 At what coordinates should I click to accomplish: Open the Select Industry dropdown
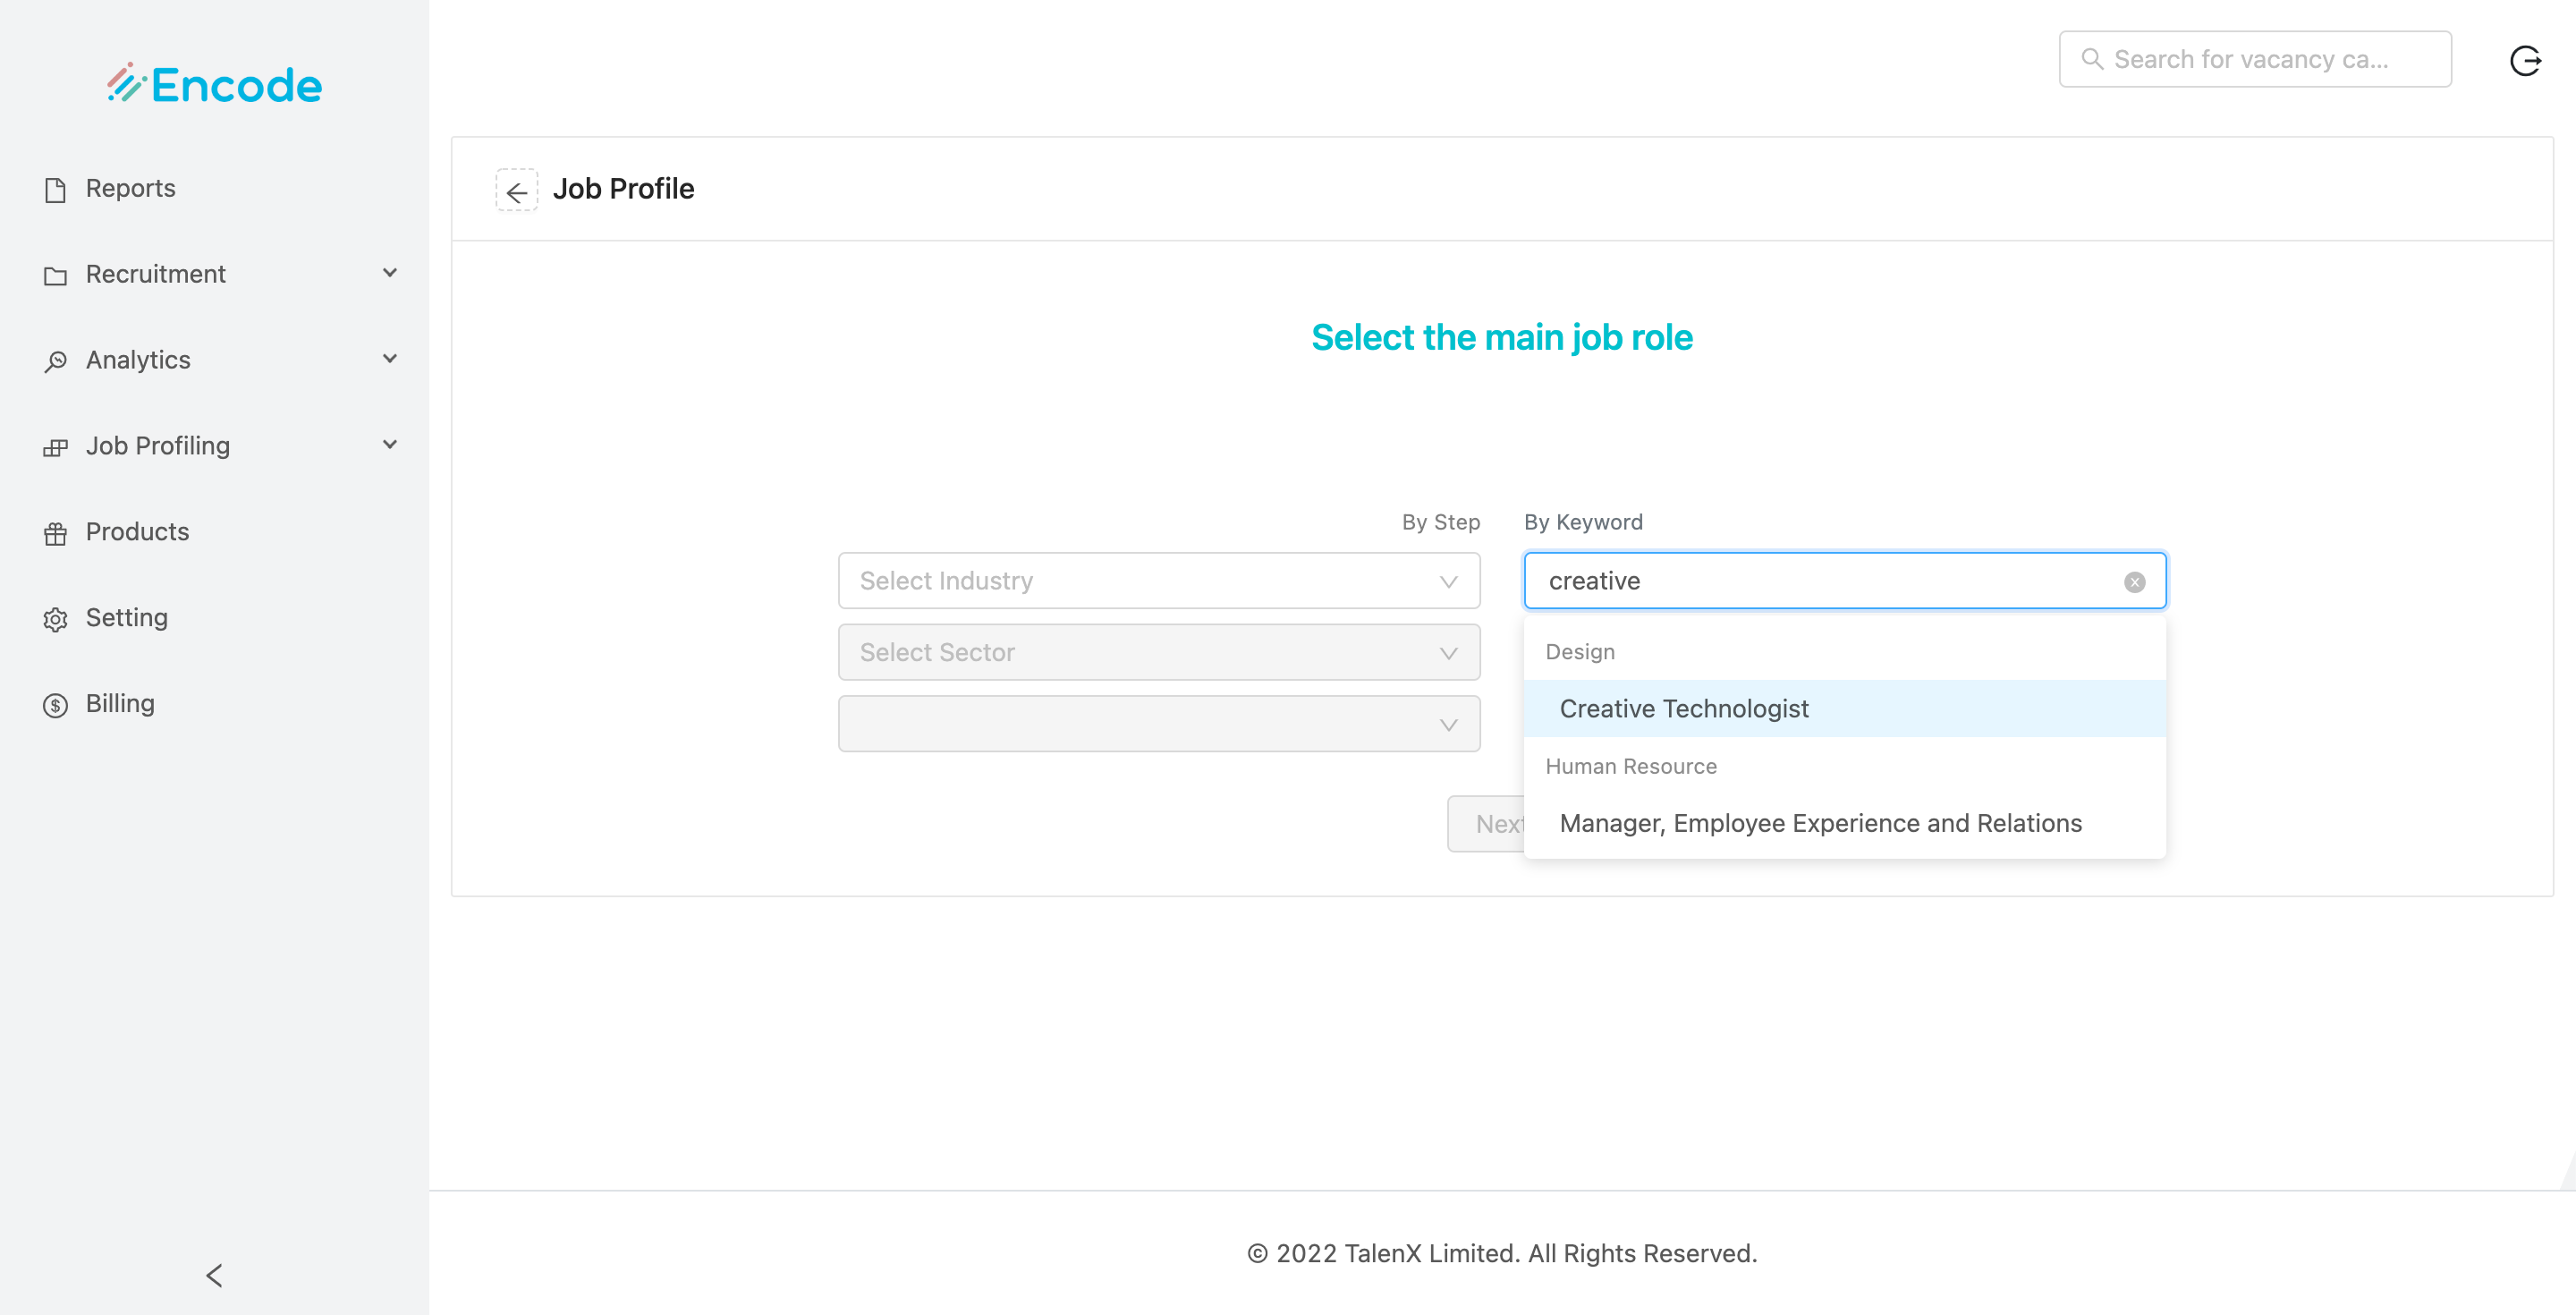(x=1158, y=581)
